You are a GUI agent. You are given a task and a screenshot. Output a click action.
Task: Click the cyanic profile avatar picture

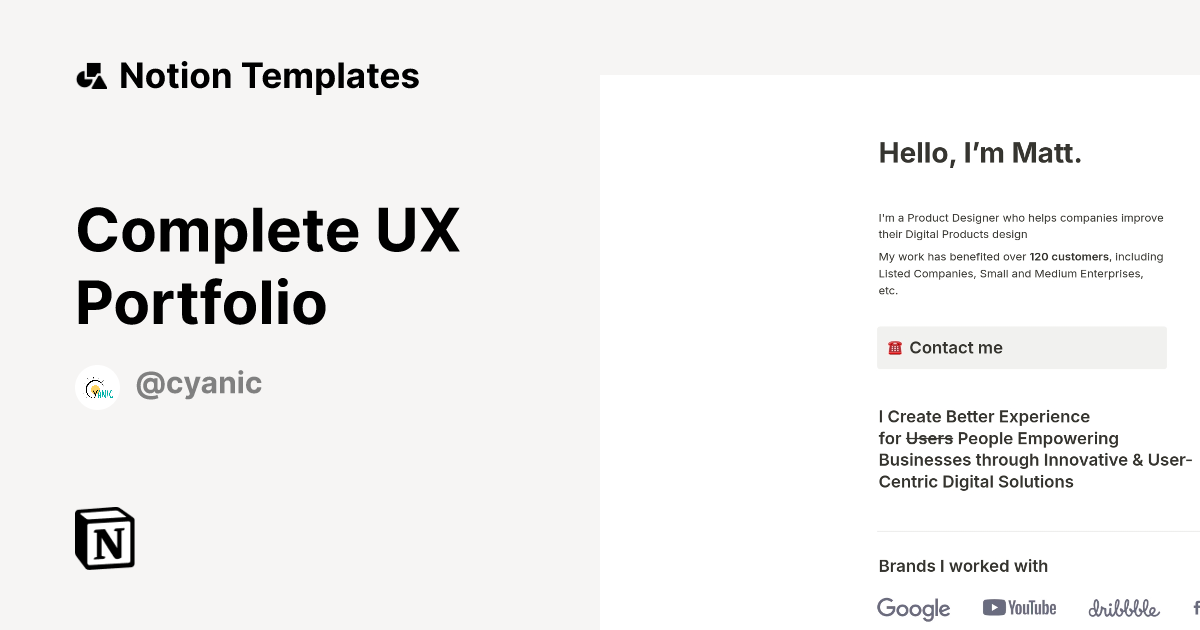pos(97,386)
